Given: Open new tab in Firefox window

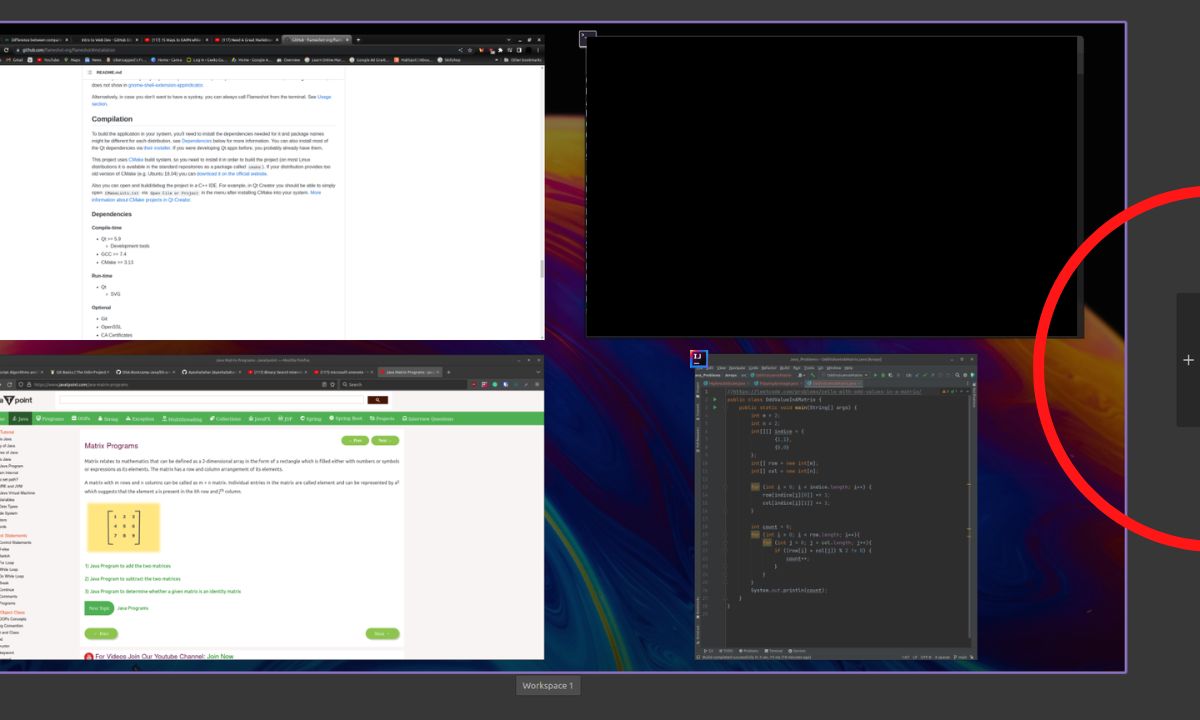Looking at the screenshot, I should click(448, 372).
